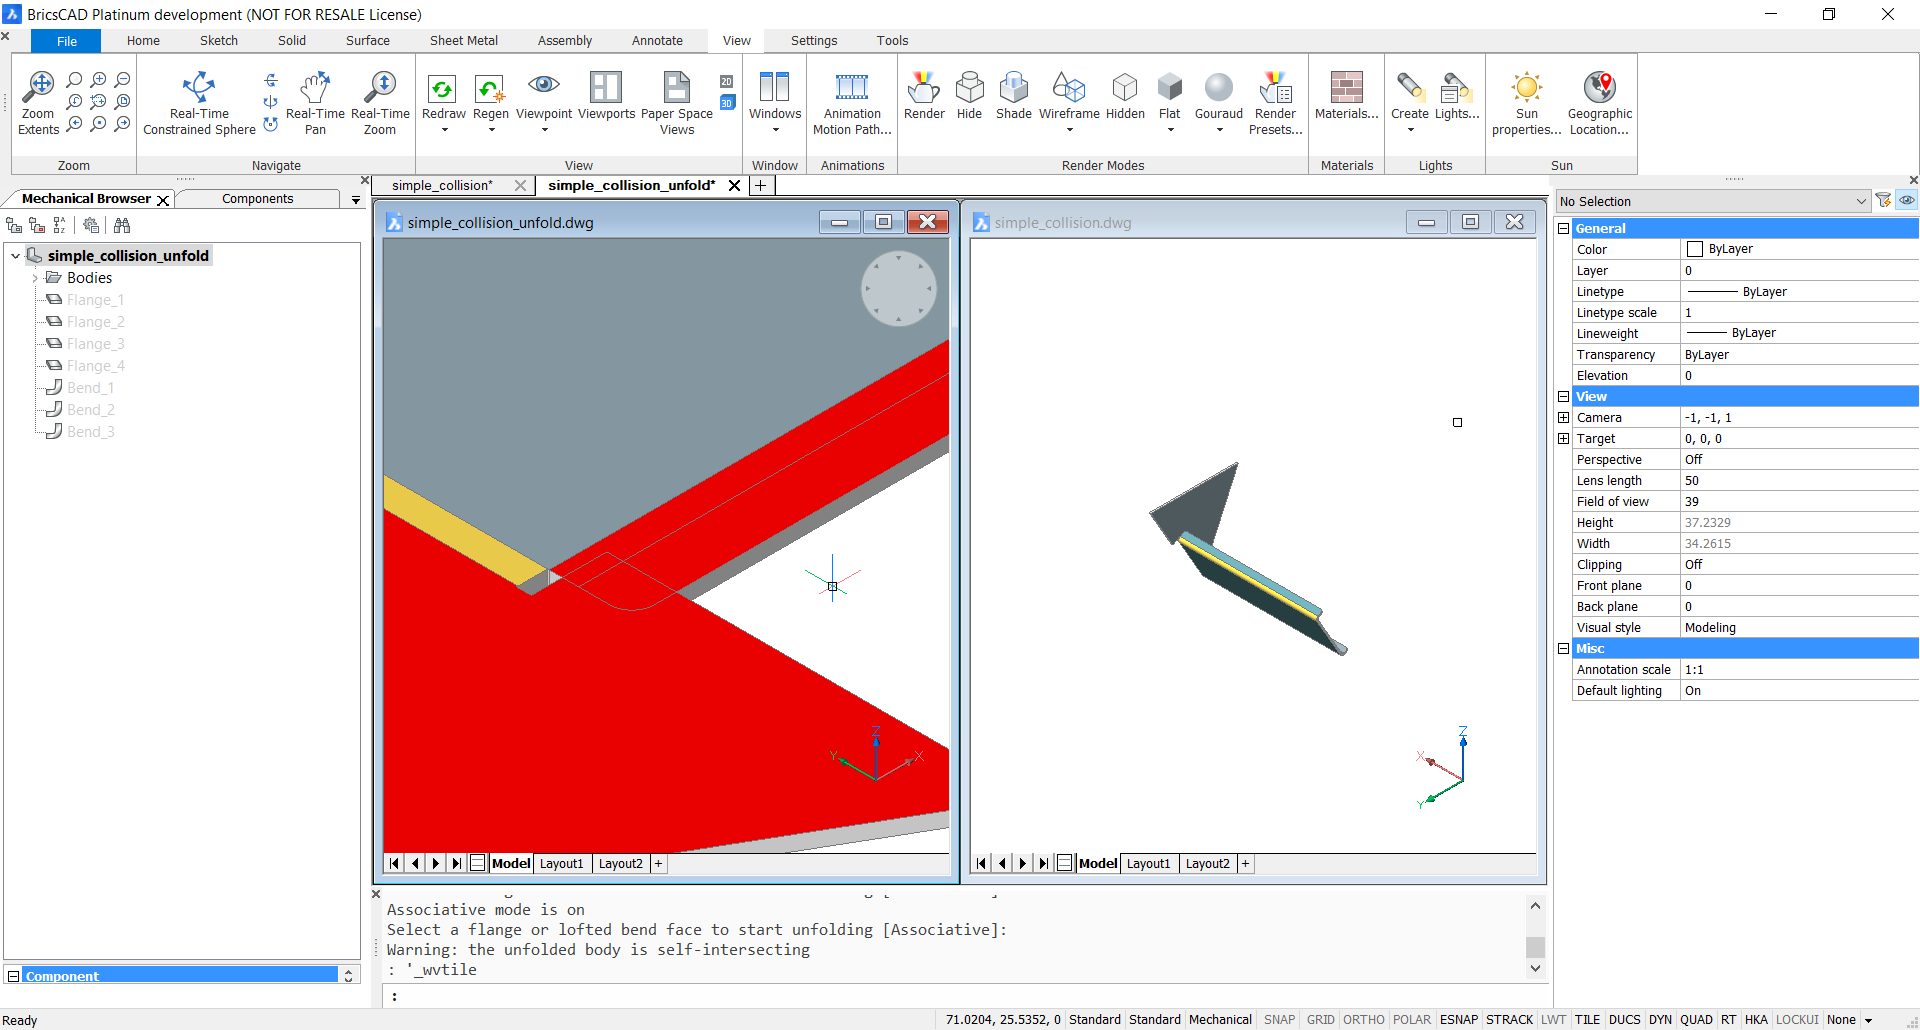Open Sun properties settings
Screen dimensions: 1920x1030
click(x=1526, y=90)
